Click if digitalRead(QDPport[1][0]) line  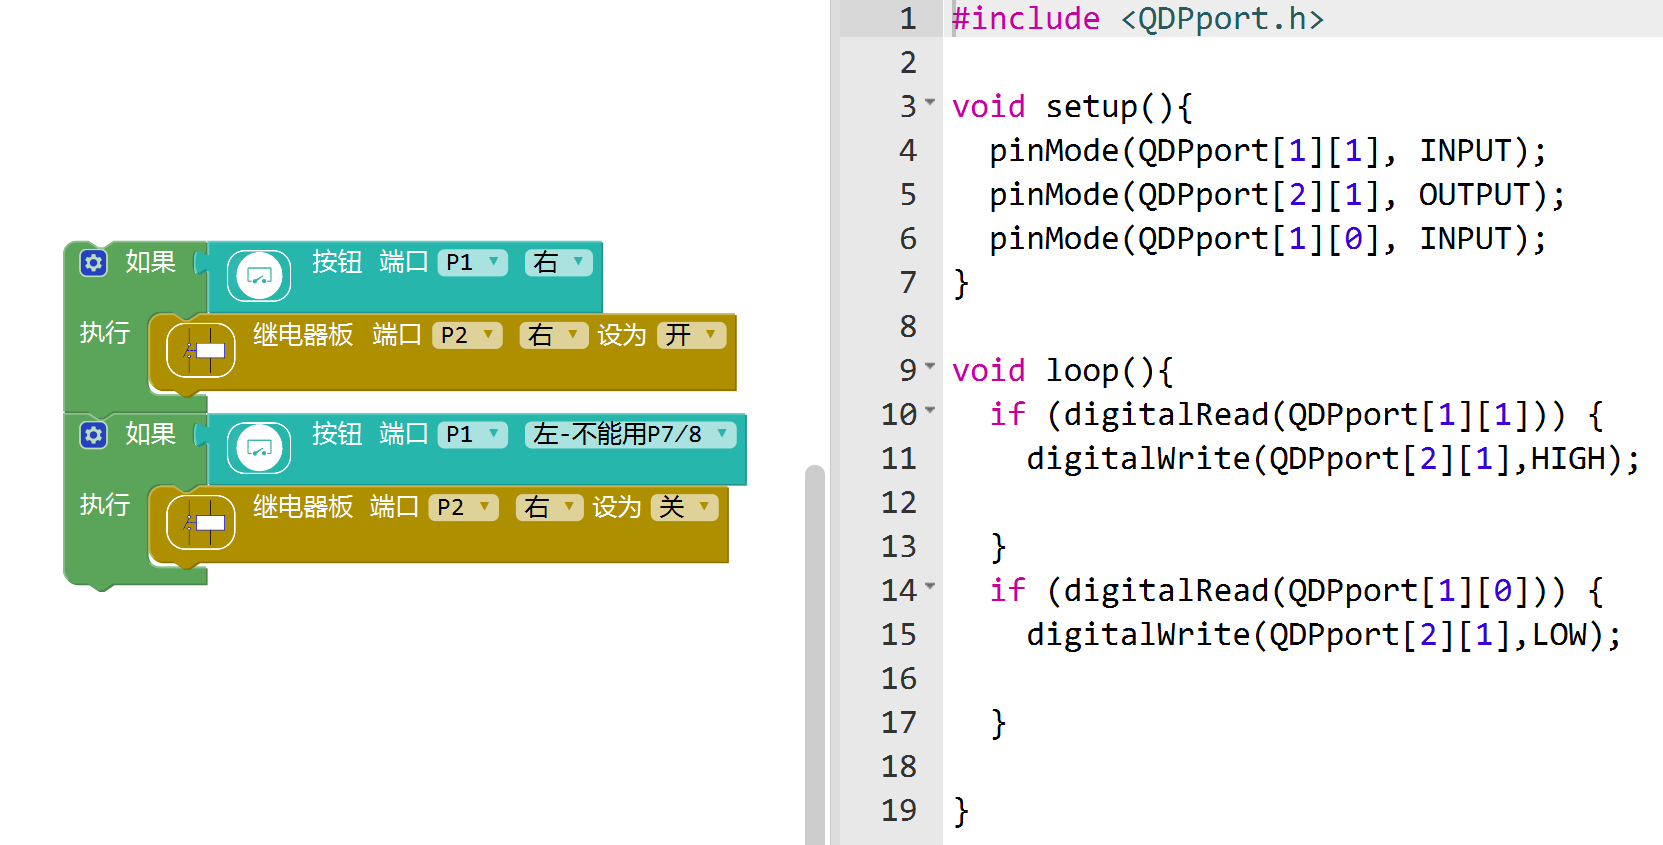pos(1296,591)
